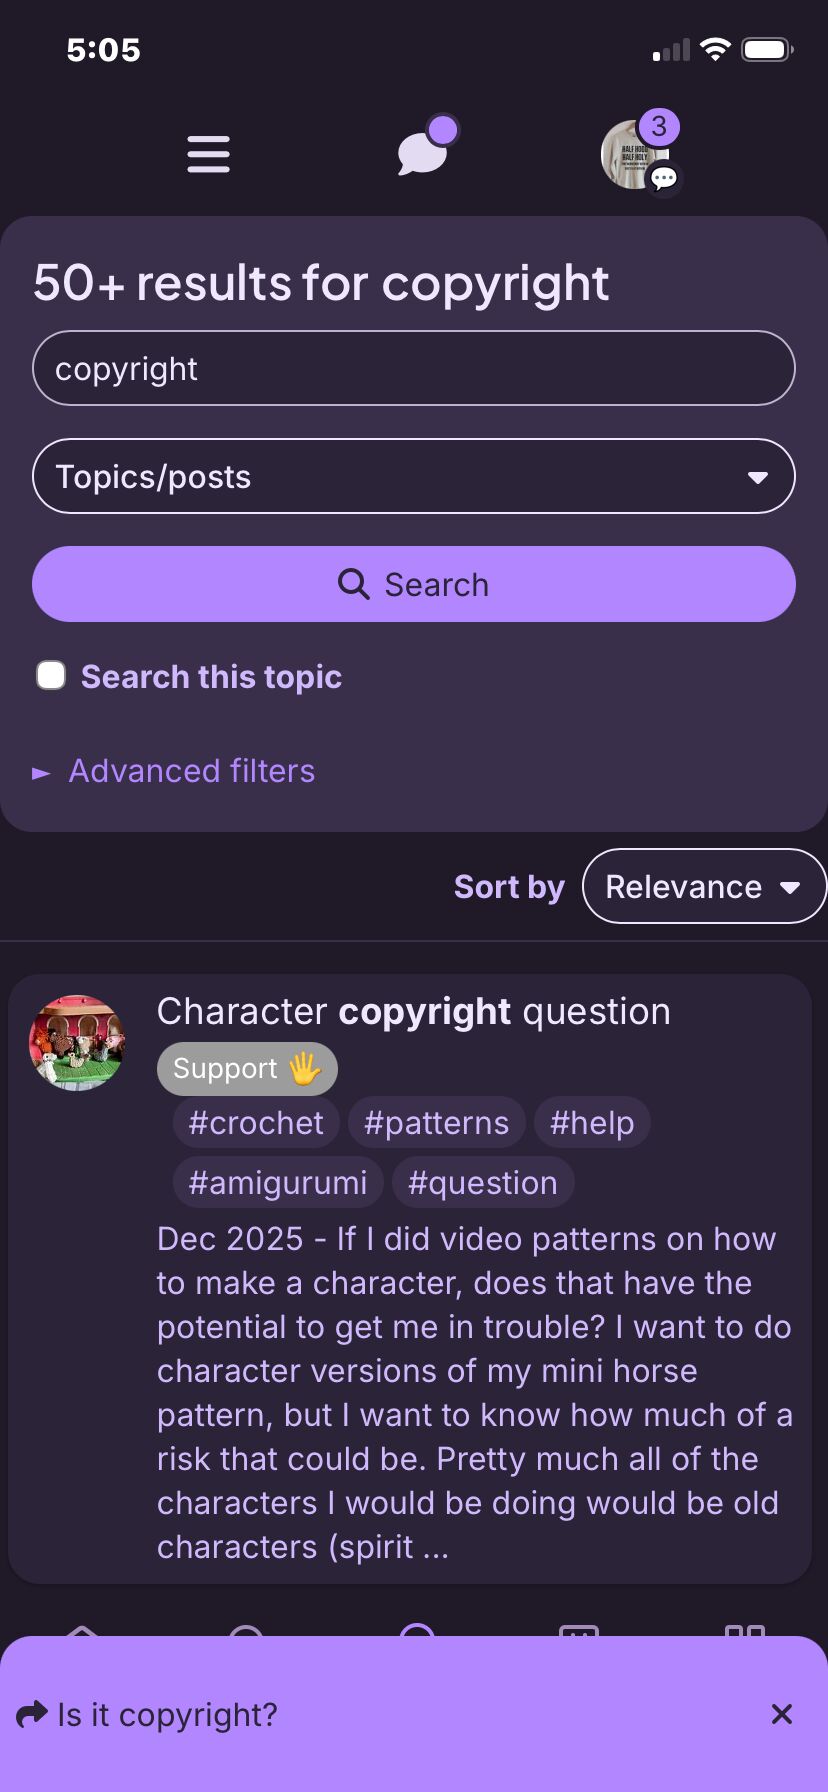Screen dimensions: 828x1792
Task: Click the search field containing 'copyright'
Action: click(x=414, y=368)
